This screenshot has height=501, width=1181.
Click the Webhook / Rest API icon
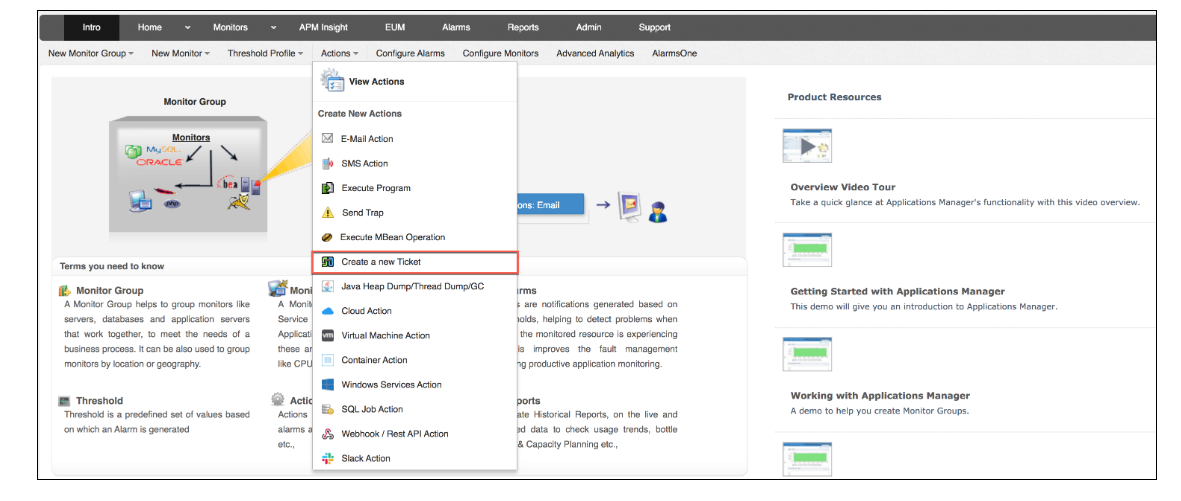[x=328, y=434]
